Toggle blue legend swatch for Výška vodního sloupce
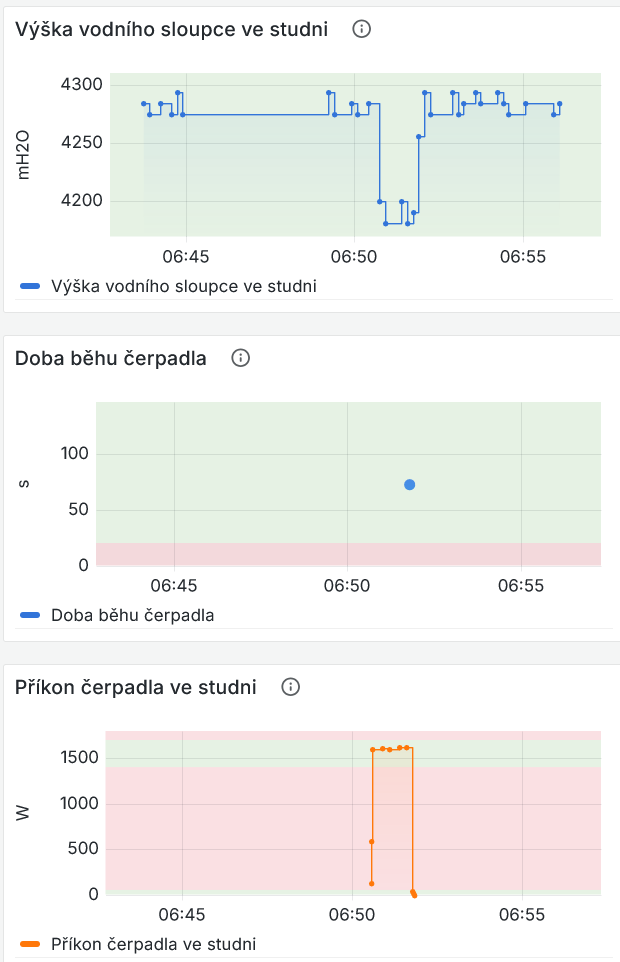The height and width of the screenshot is (962, 620). click(x=30, y=286)
